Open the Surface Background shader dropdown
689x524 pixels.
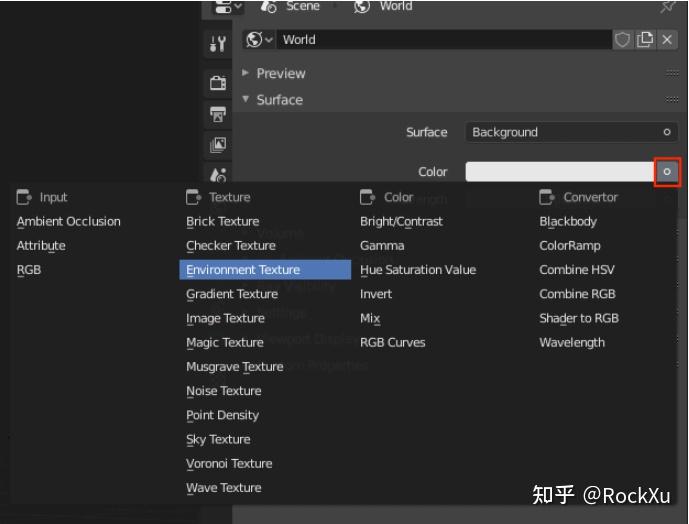pos(571,132)
